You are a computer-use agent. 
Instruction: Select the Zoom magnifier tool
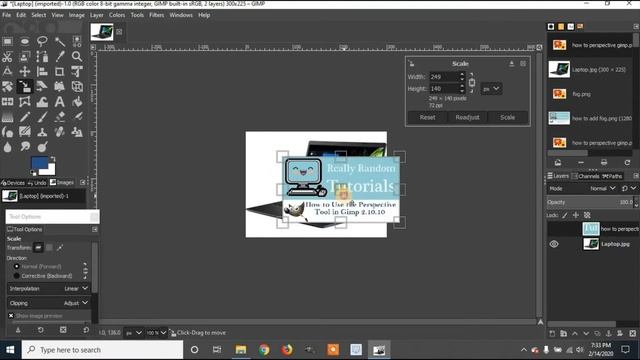(x=77, y=56)
